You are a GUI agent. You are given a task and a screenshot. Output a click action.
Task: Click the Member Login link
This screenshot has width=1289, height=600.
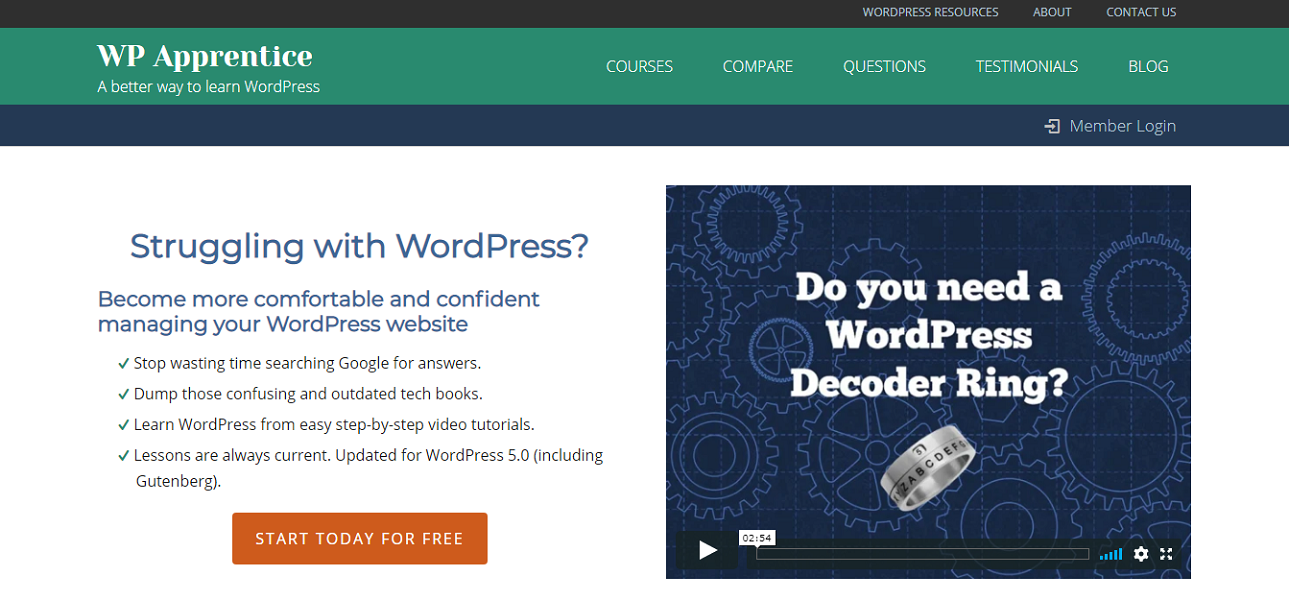point(1122,126)
